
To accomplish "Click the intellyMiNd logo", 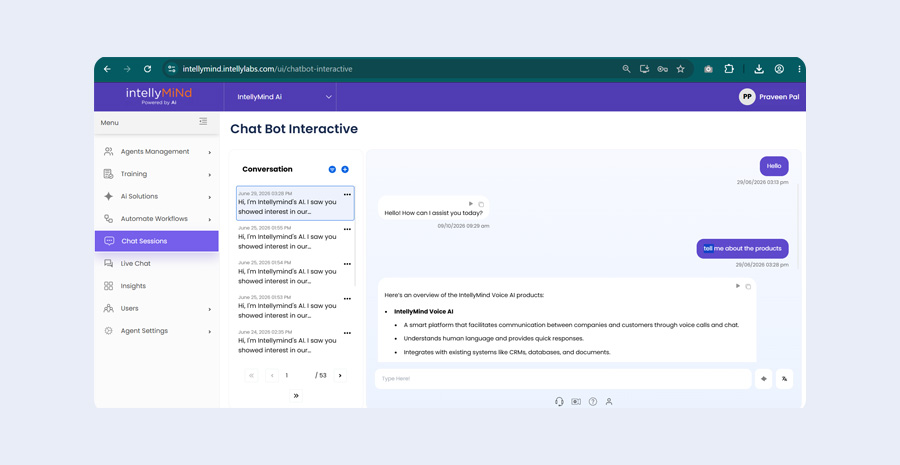I will [159, 96].
